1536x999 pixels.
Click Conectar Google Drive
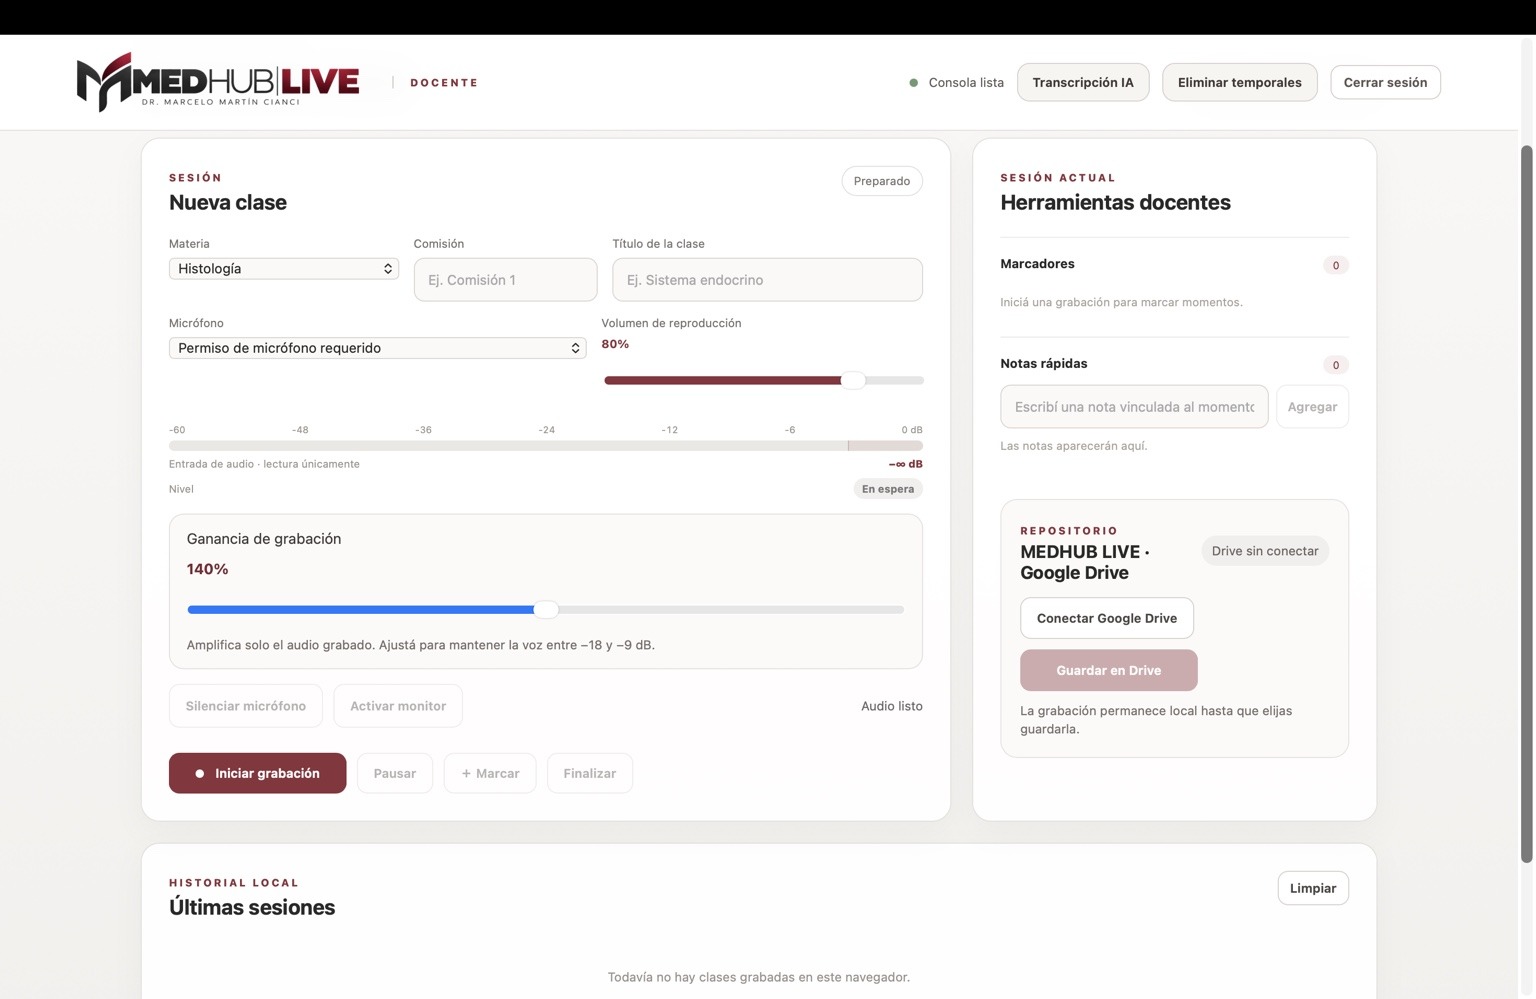[x=1107, y=618]
